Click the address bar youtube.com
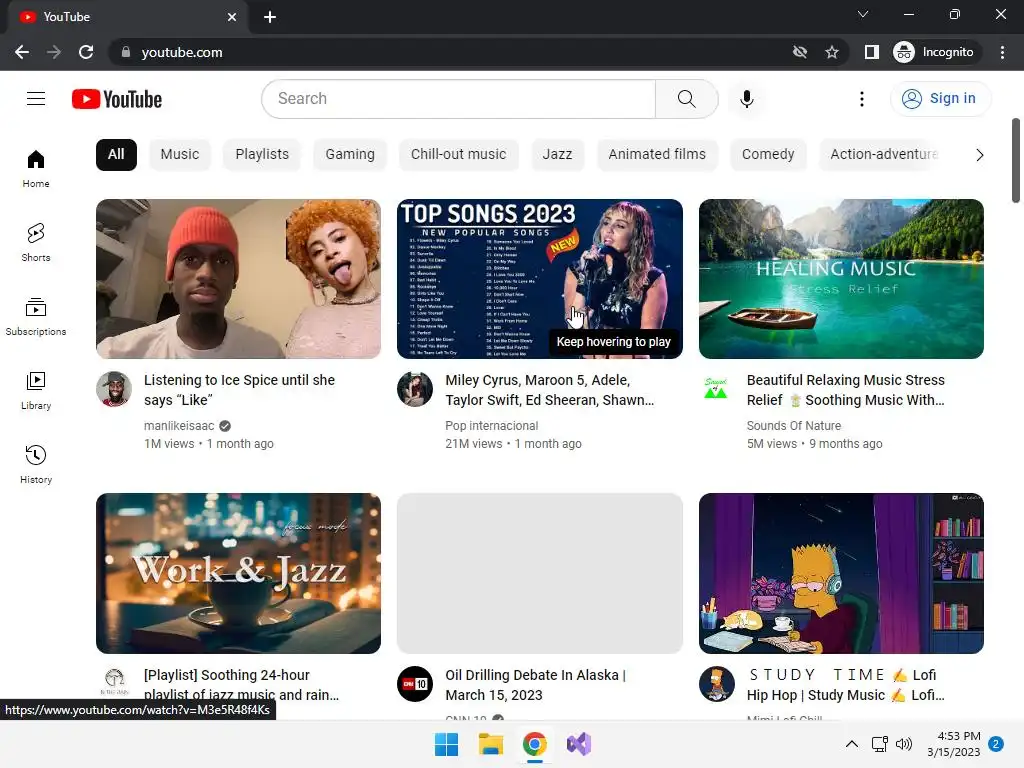The width and height of the screenshot is (1024, 768). 182,52
